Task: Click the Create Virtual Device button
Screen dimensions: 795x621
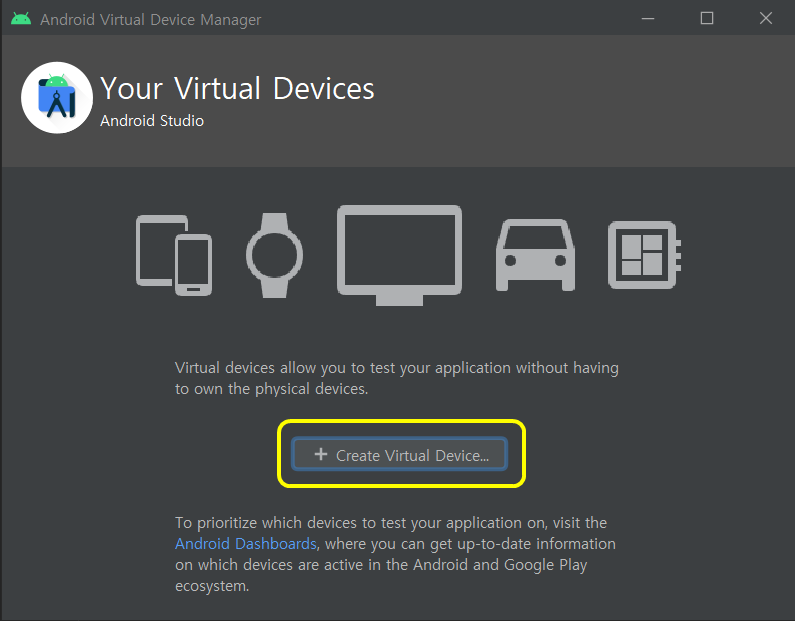Action: (399, 454)
